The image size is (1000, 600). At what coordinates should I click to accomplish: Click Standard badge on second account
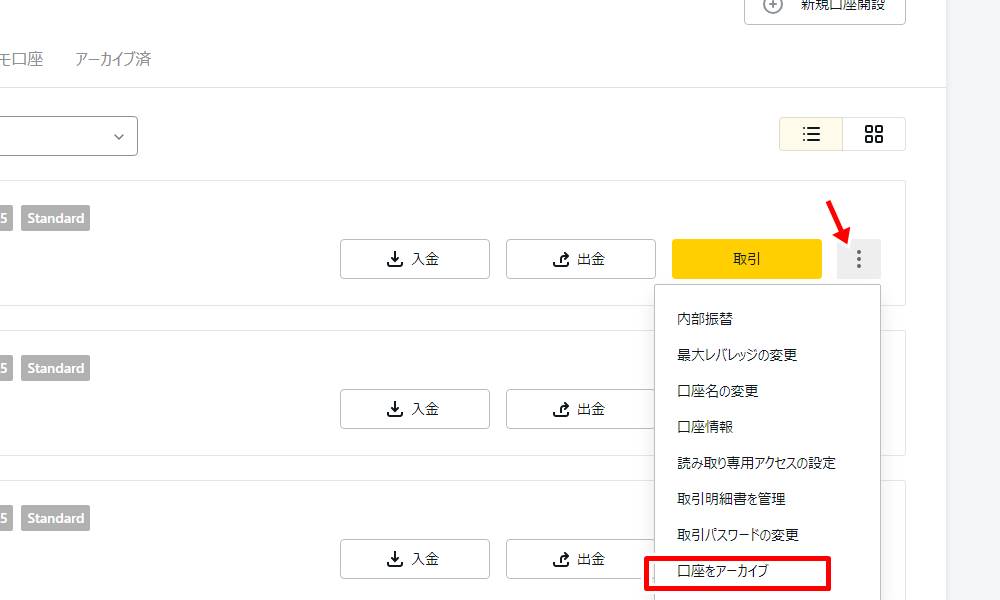[55, 368]
